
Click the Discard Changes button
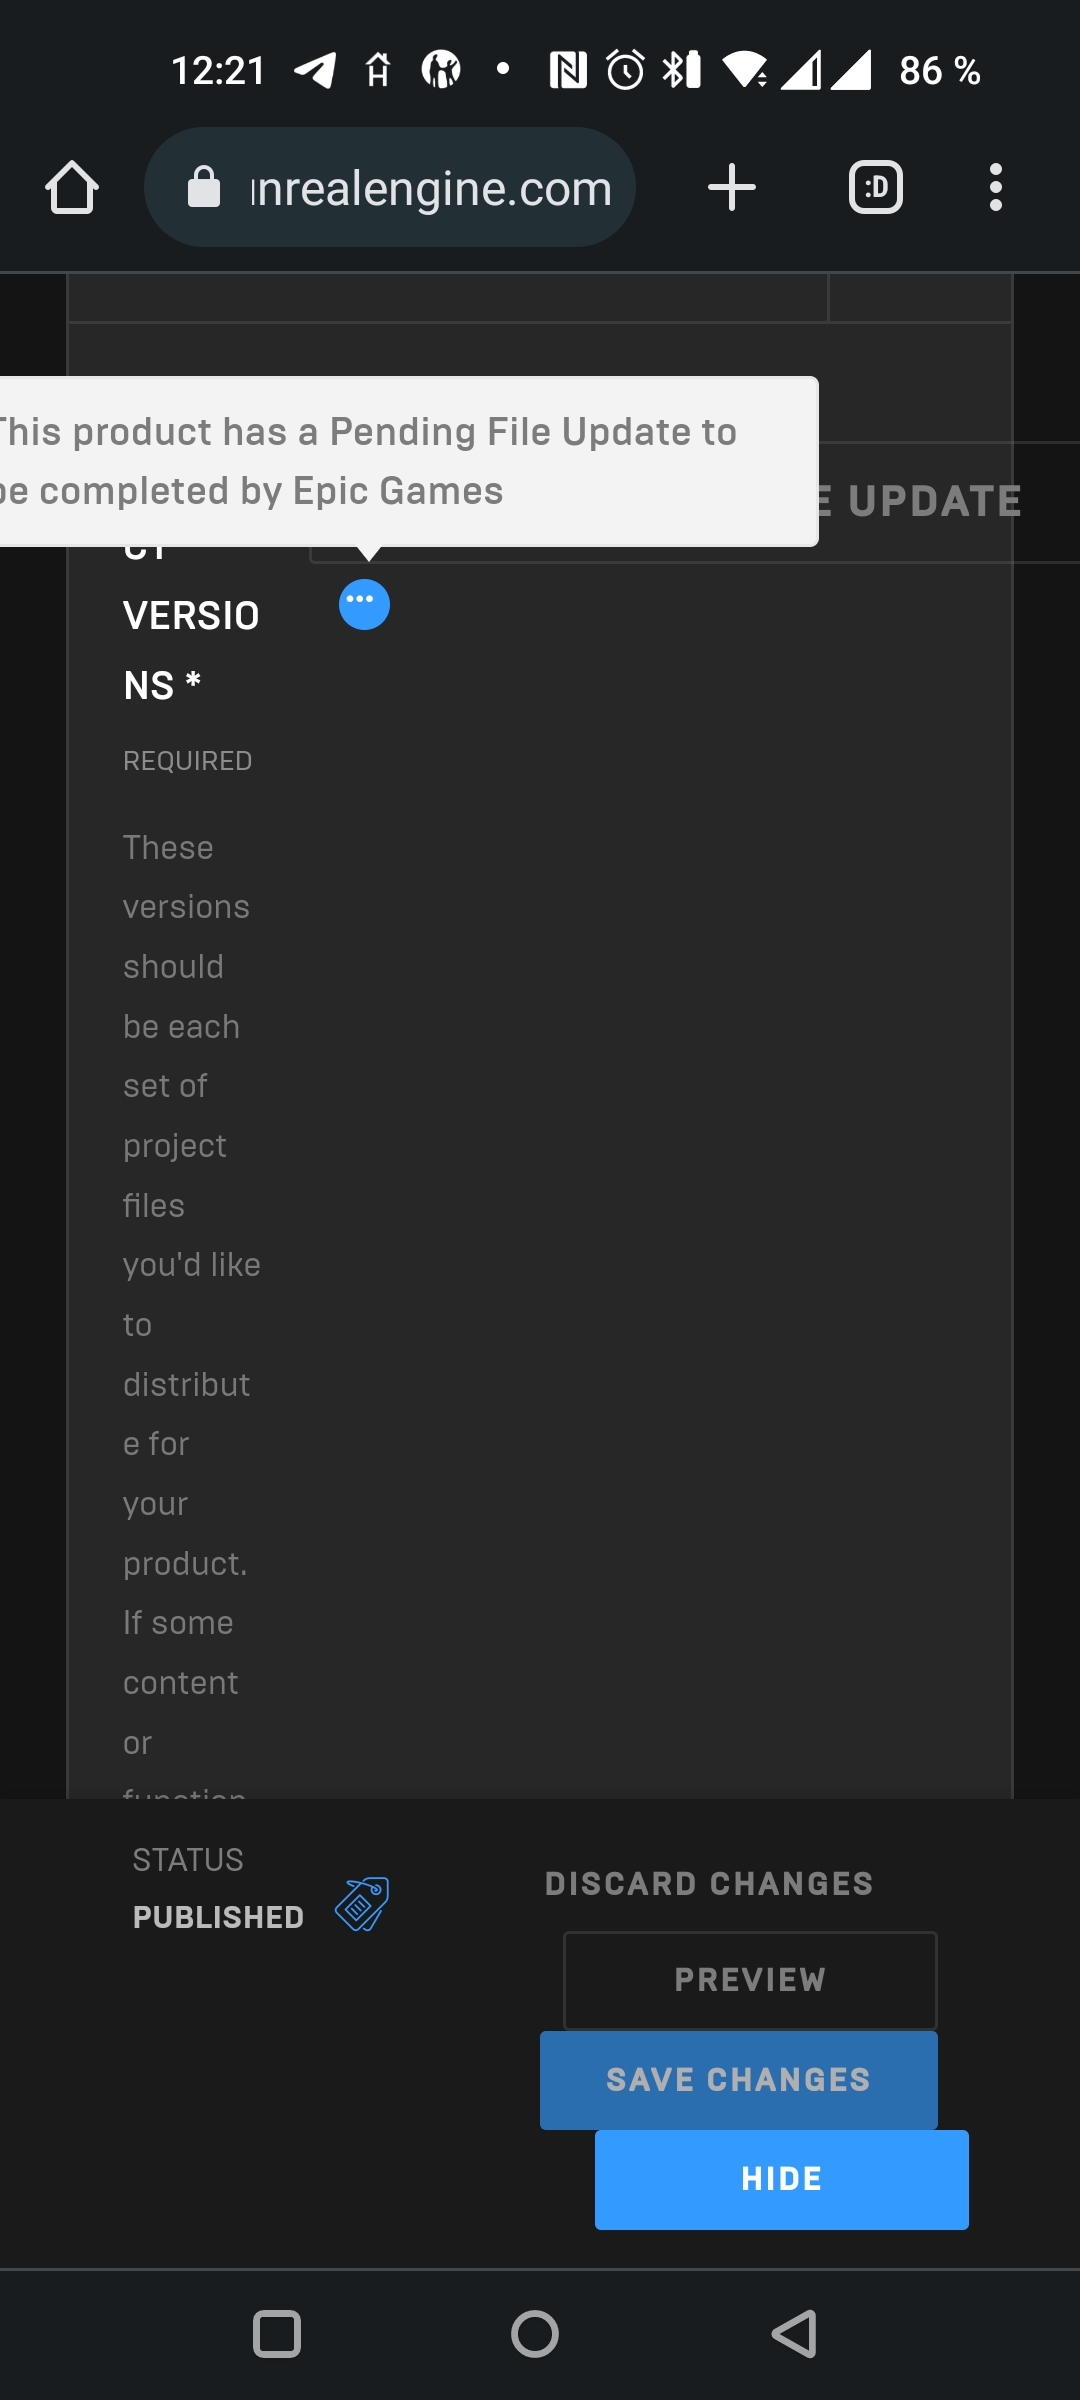tap(709, 1884)
